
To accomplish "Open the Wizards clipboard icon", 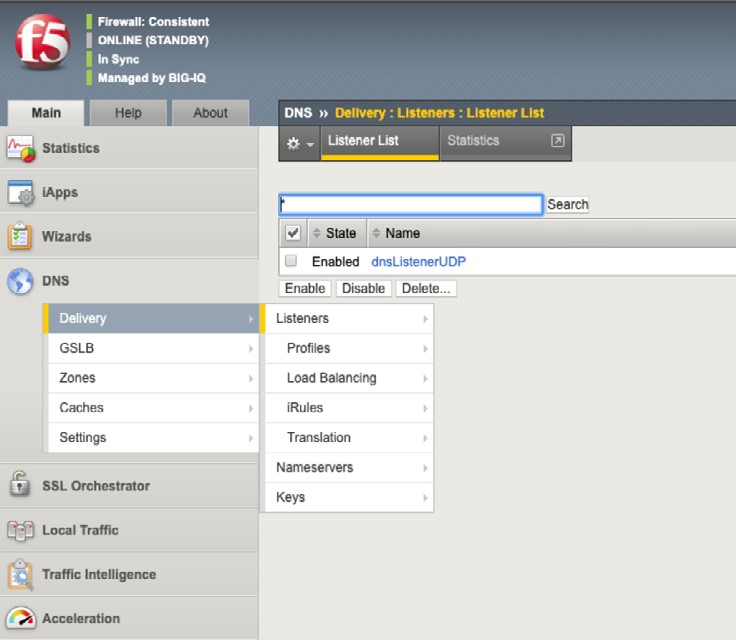I will 20,236.
